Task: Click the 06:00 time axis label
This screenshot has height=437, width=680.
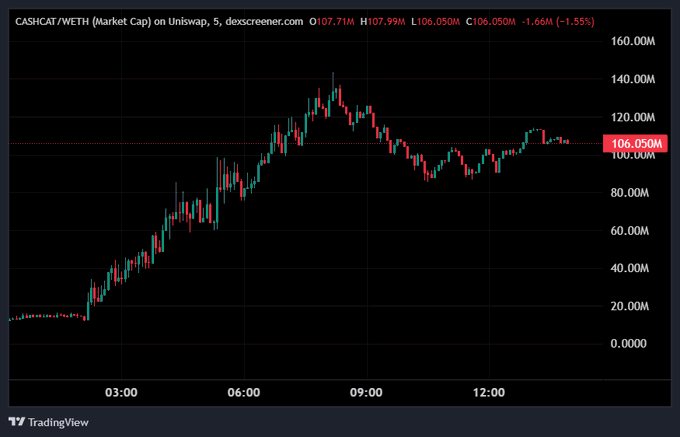Action: click(x=244, y=393)
